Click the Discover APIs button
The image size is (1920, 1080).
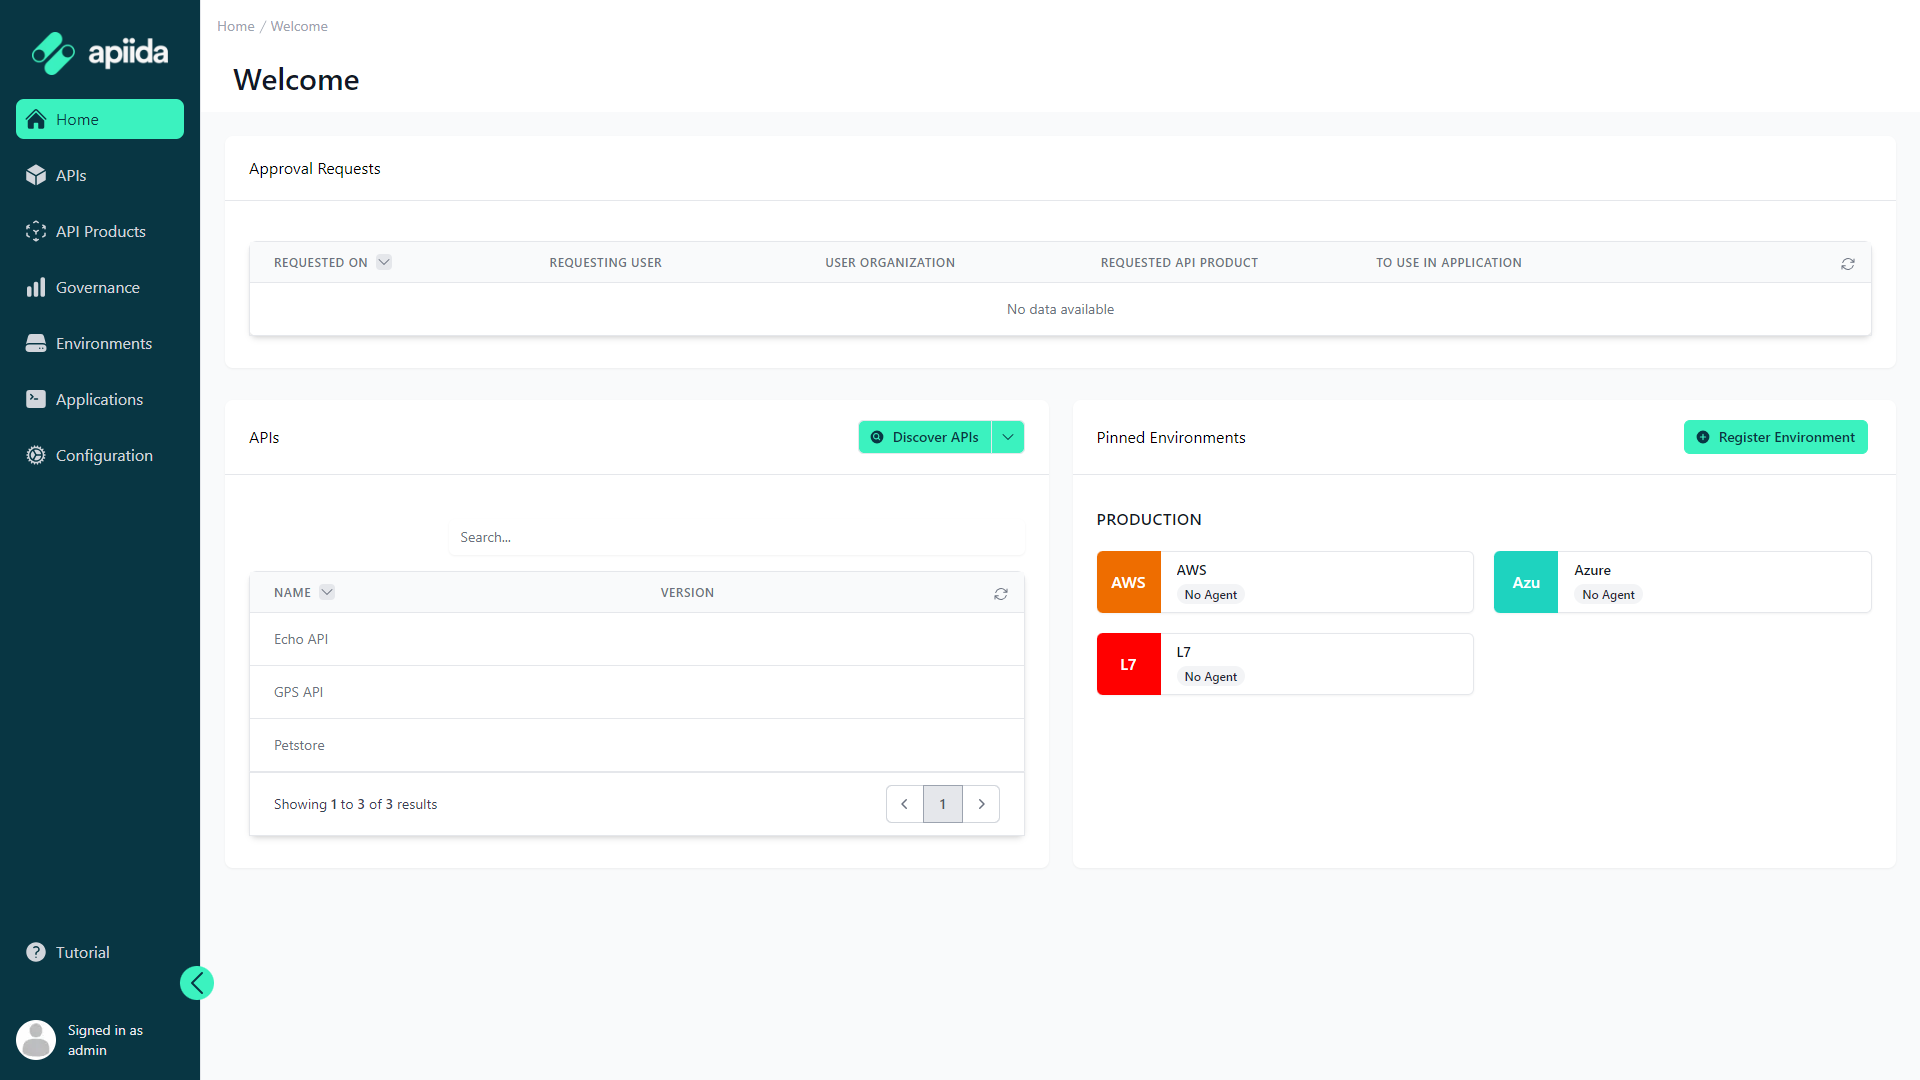coord(925,437)
